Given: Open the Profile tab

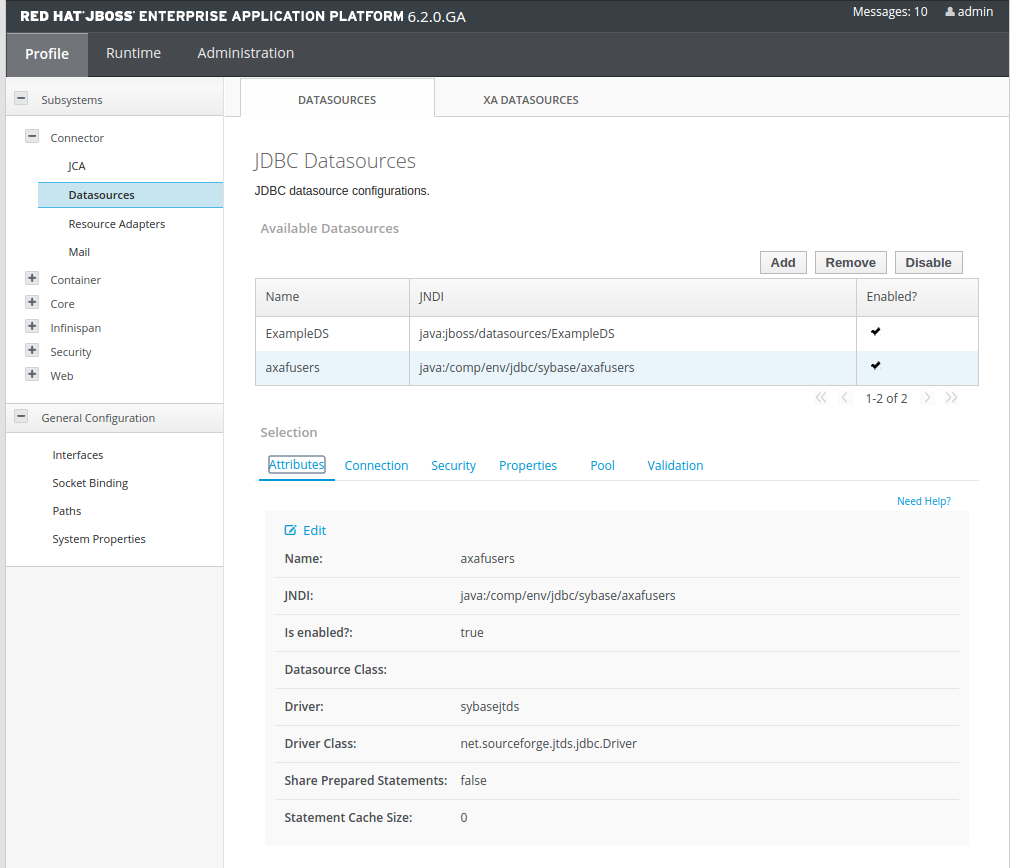Looking at the screenshot, I should click(47, 54).
